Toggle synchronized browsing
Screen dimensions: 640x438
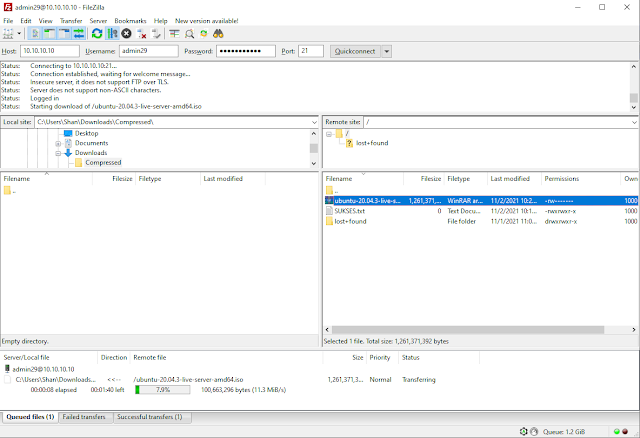[204, 33]
